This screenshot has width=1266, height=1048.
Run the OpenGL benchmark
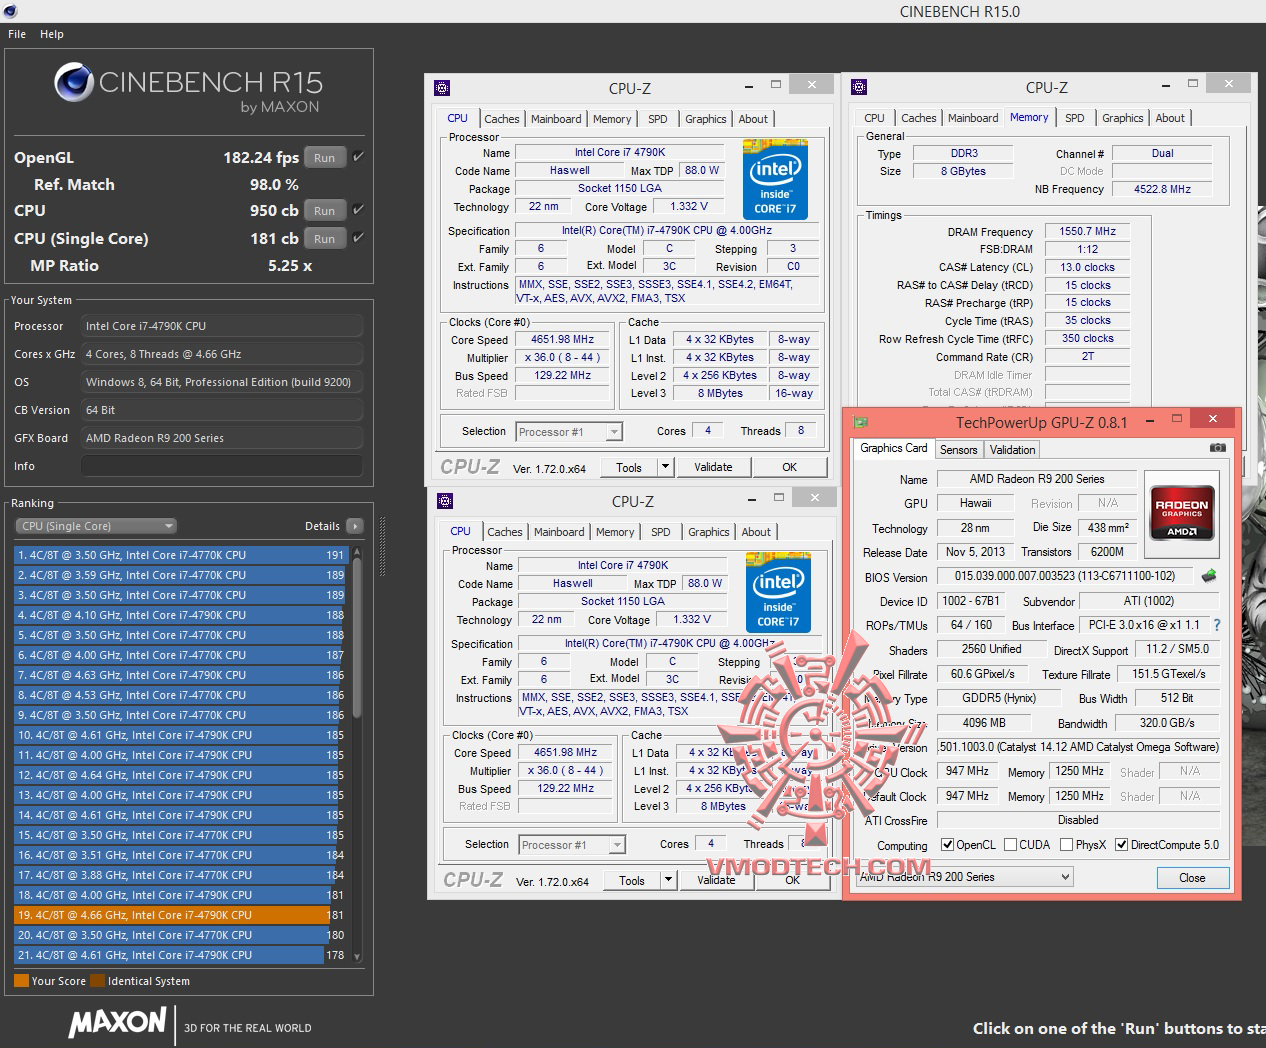(x=324, y=157)
